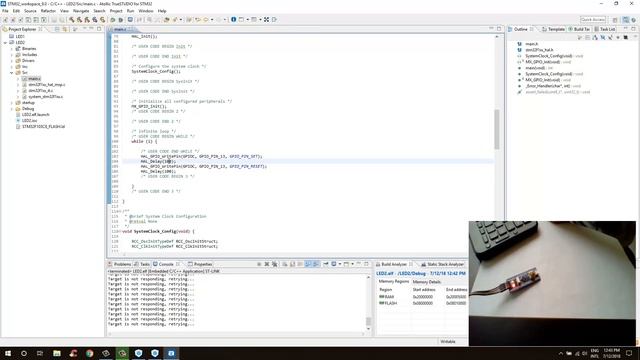Image resolution: width=640 pixels, height=360 pixels.
Task: Open the File menu
Action: (x=5, y=11)
